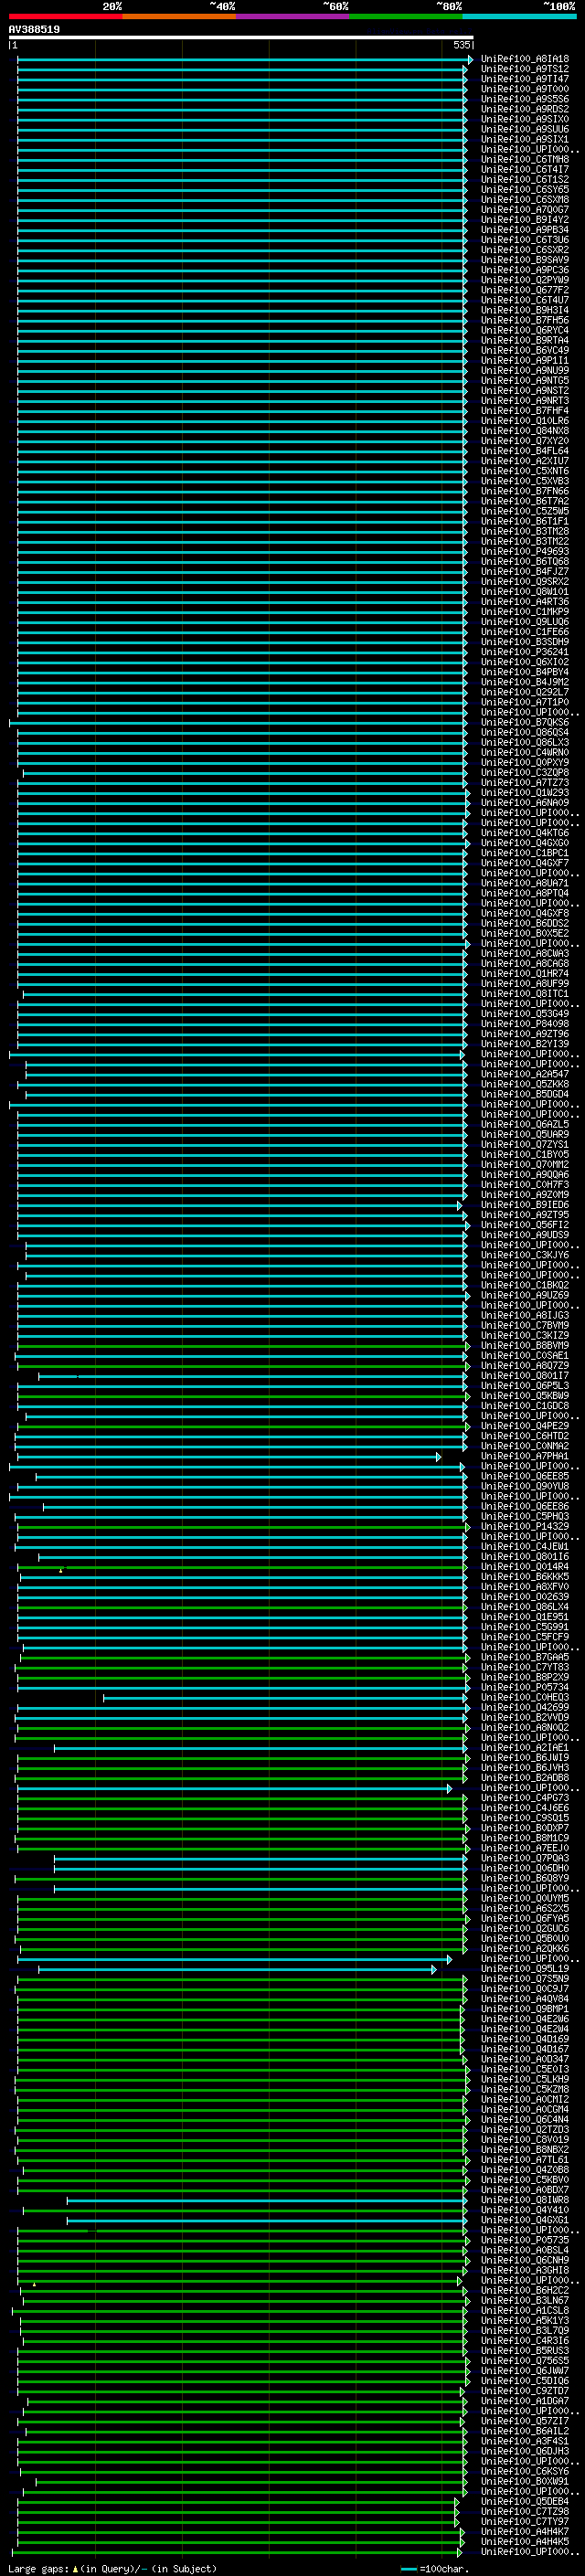Image resolution: width=585 pixels, height=2576 pixels.
Task: Select the UniRef100_P05735 label
Action: [x=525, y=2241]
